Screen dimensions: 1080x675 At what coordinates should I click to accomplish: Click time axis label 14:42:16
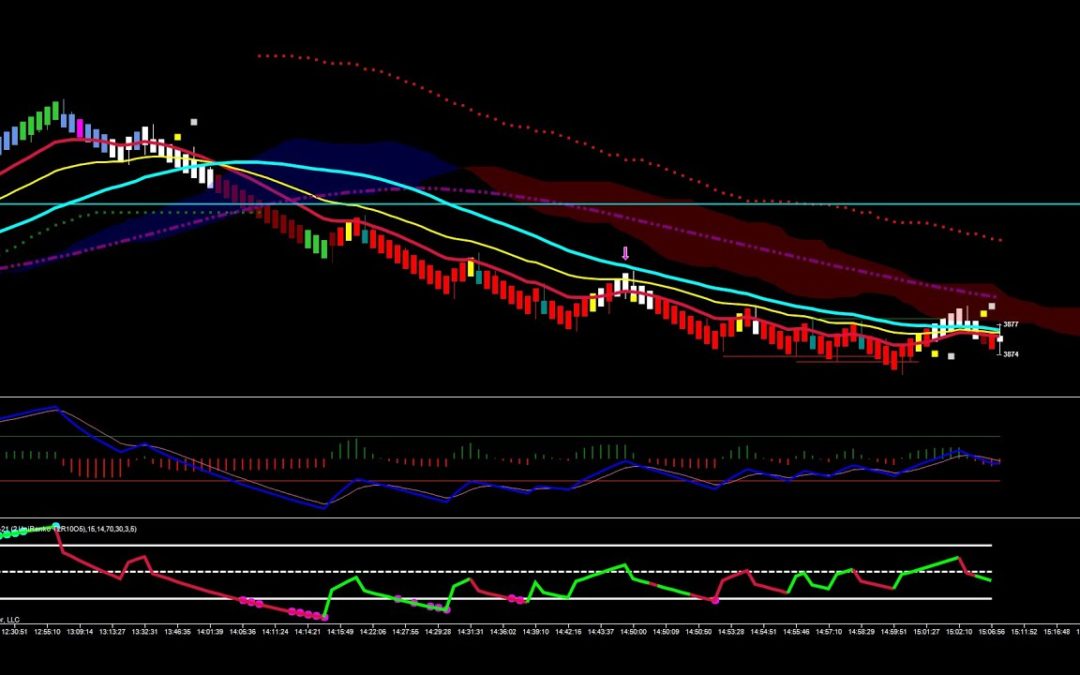pos(568,631)
